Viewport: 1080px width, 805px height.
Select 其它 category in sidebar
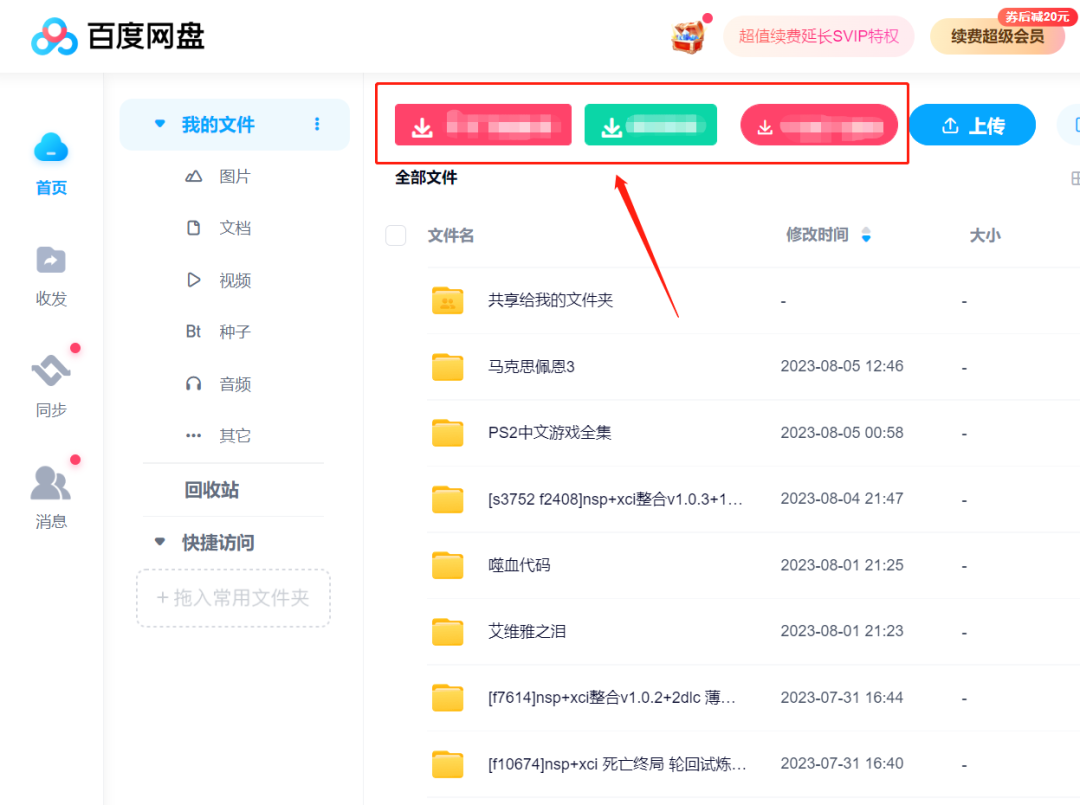point(235,436)
